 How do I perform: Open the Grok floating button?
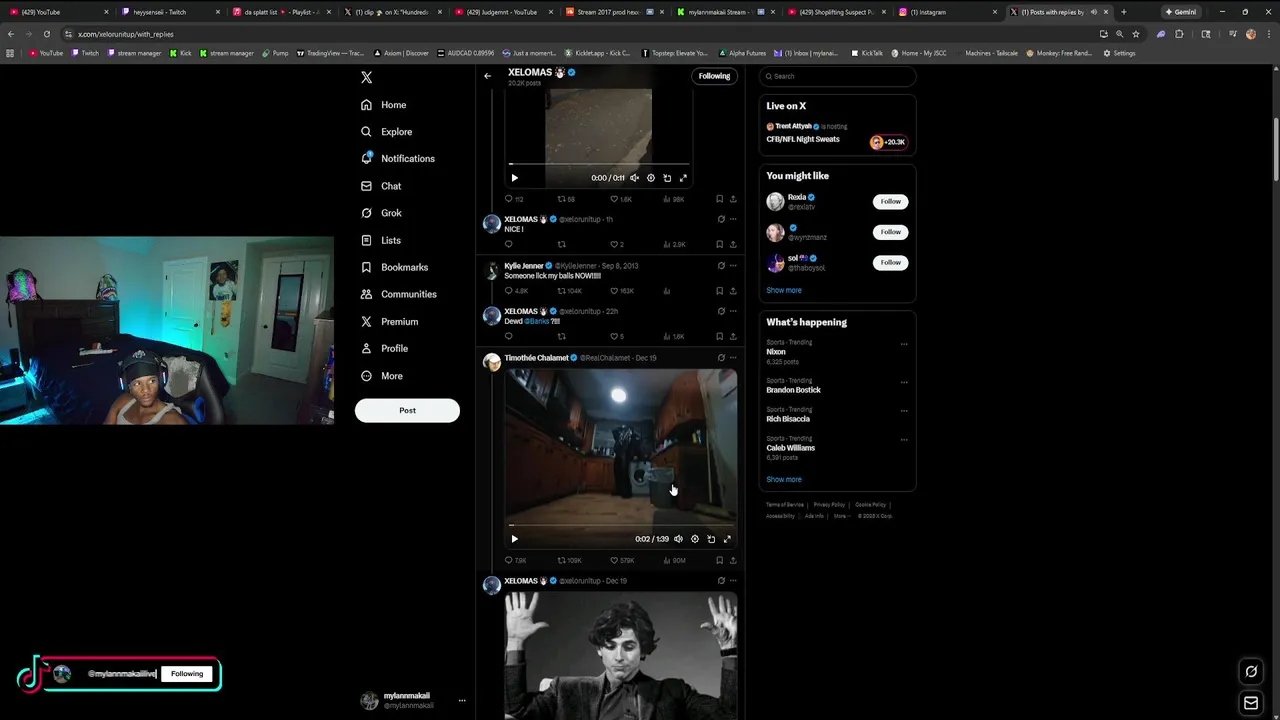tap(1250, 672)
